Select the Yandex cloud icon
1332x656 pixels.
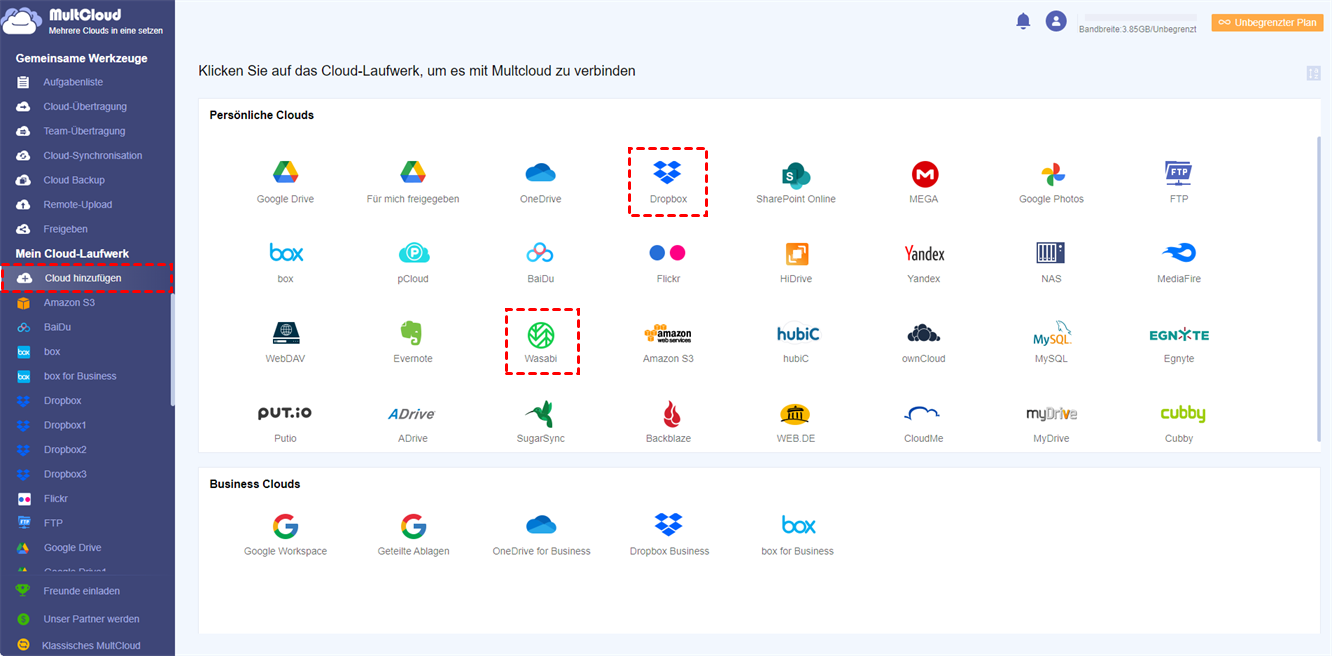pos(924,253)
